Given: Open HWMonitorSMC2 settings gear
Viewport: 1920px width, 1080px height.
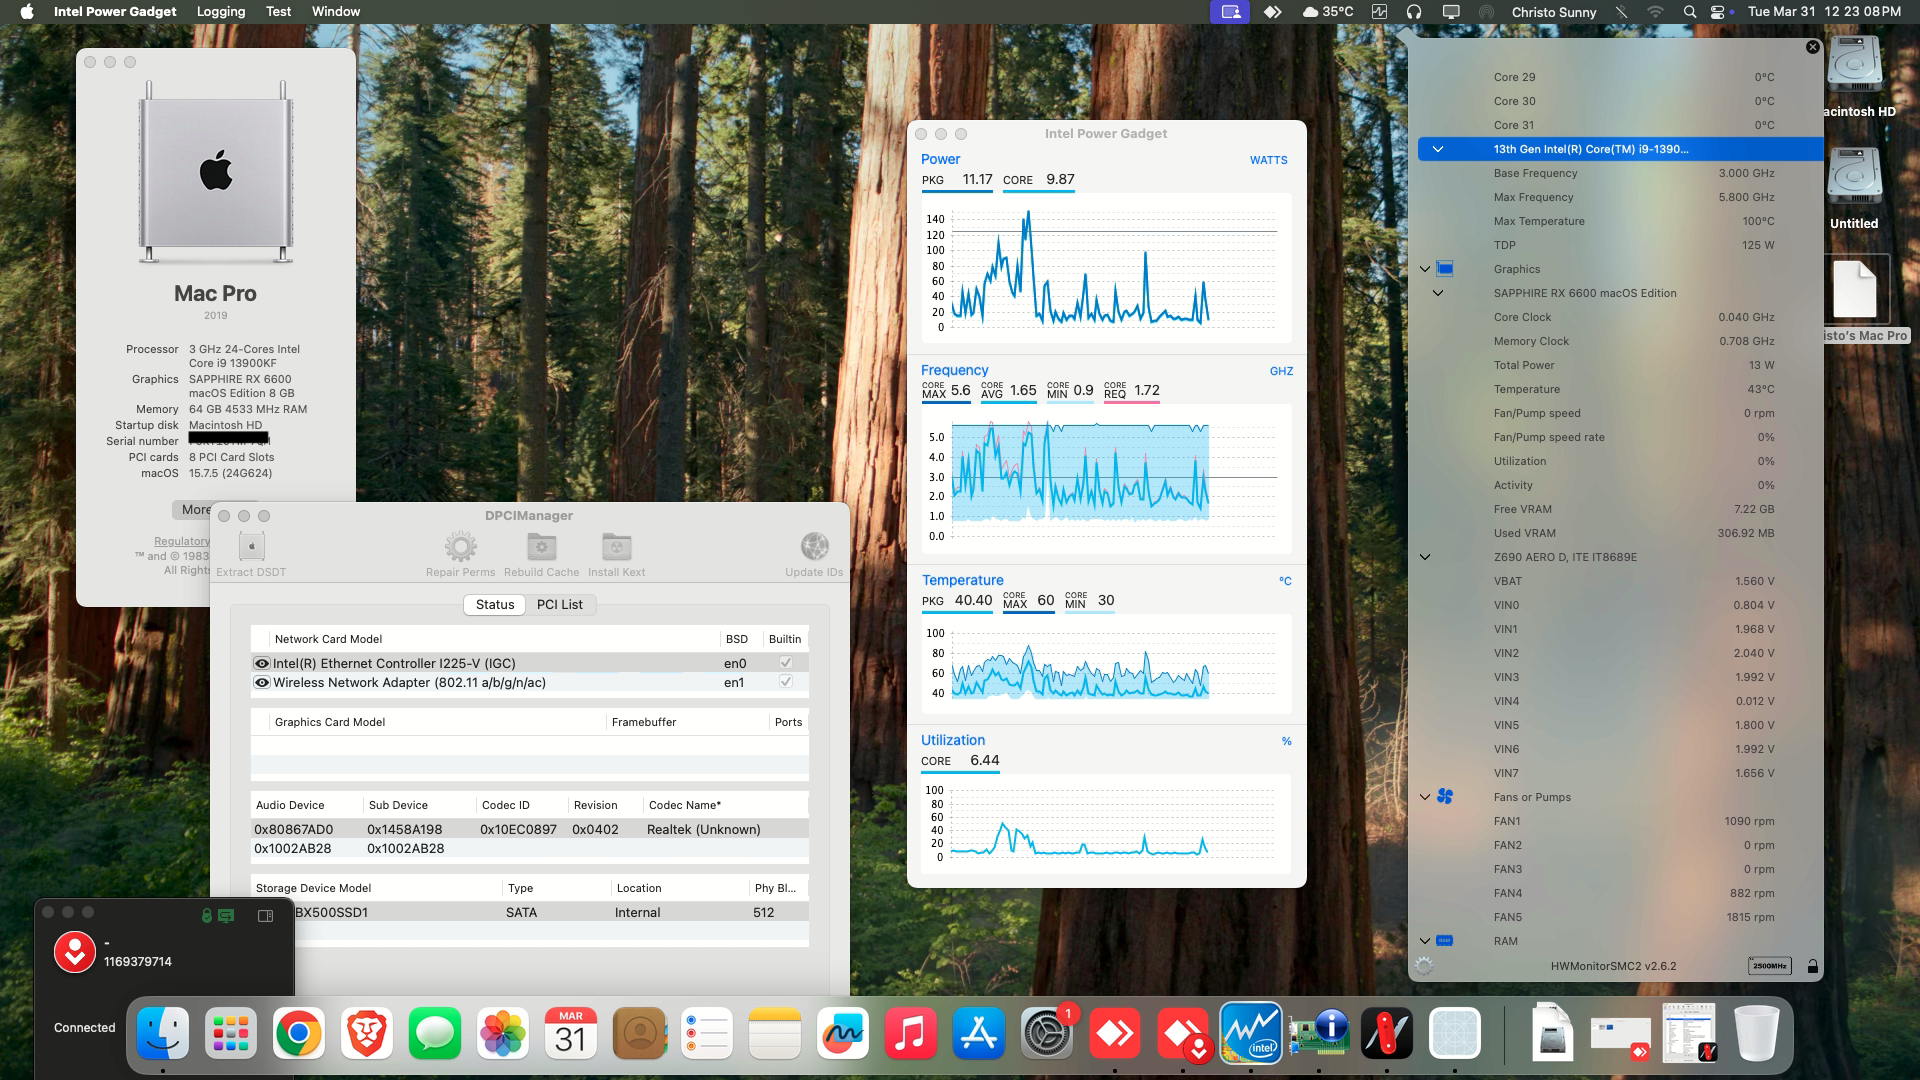Looking at the screenshot, I should tap(1424, 966).
